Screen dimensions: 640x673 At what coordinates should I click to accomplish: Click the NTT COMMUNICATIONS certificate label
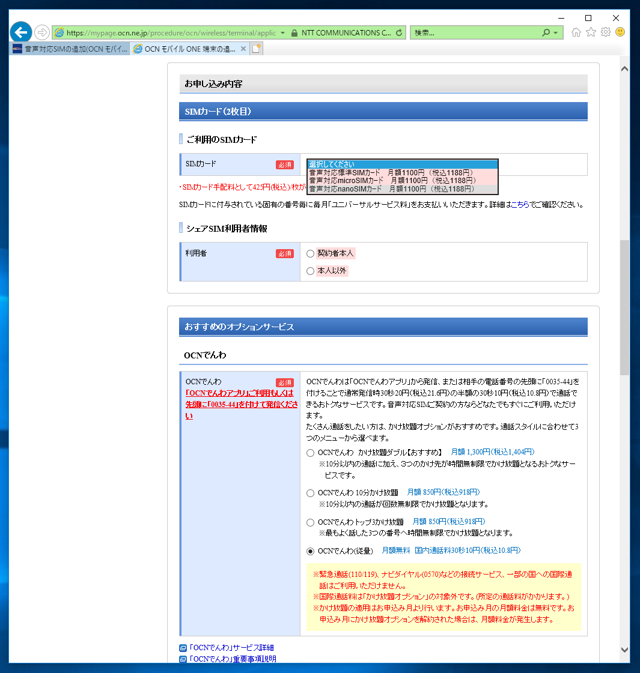(x=346, y=33)
